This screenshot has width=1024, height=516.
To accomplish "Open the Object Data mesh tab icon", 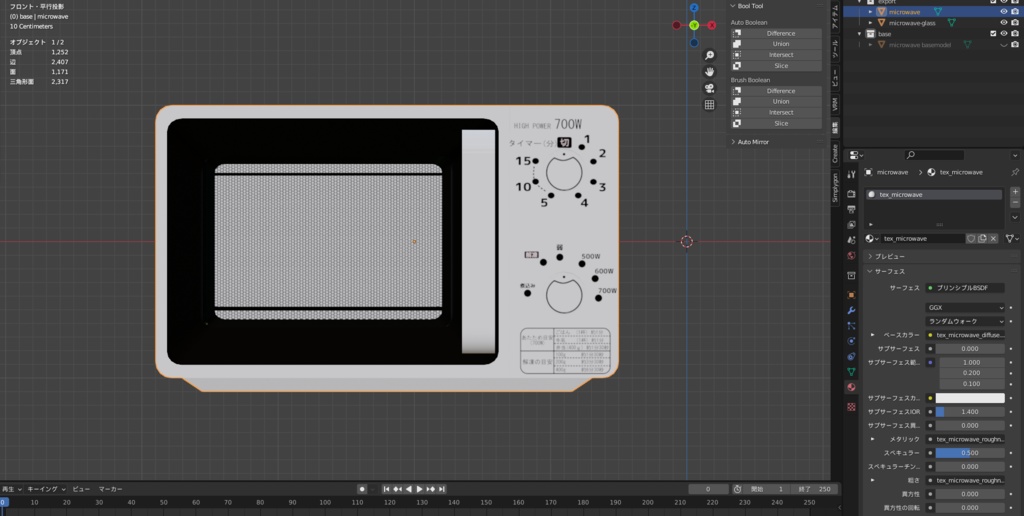I will pyautogui.click(x=851, y=372).
